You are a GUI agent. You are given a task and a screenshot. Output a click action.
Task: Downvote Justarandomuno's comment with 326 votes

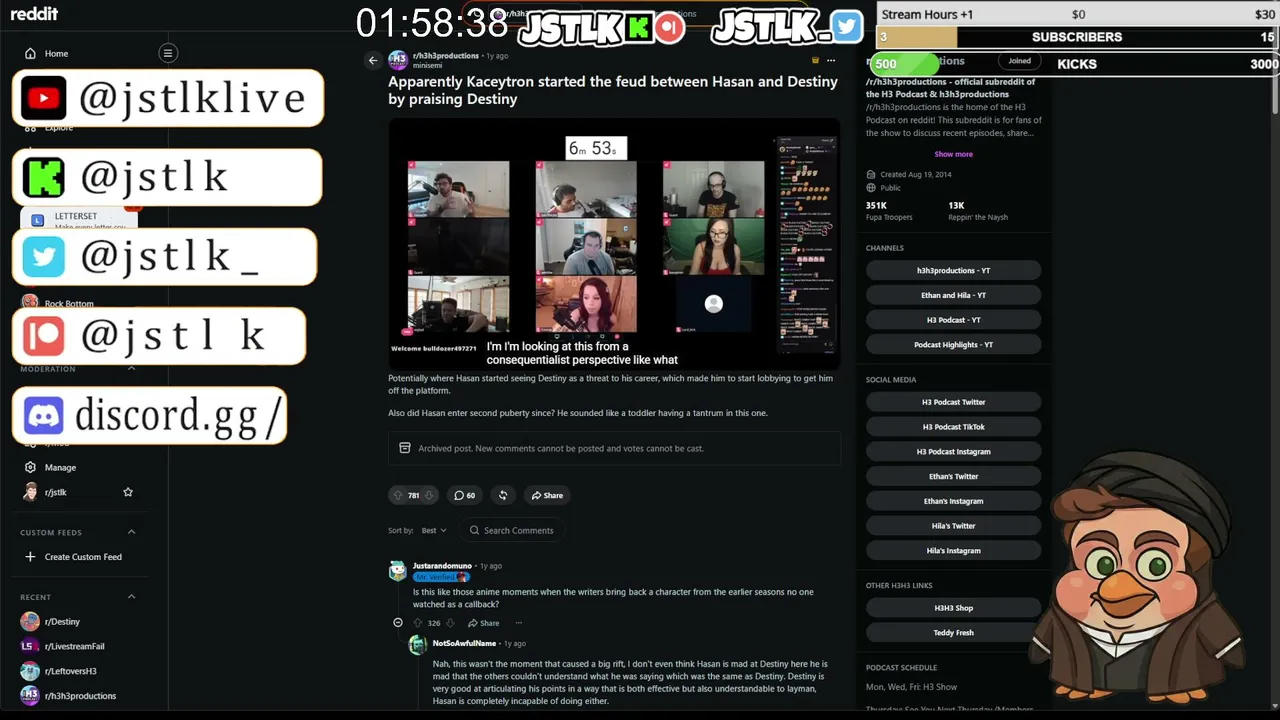450,623
